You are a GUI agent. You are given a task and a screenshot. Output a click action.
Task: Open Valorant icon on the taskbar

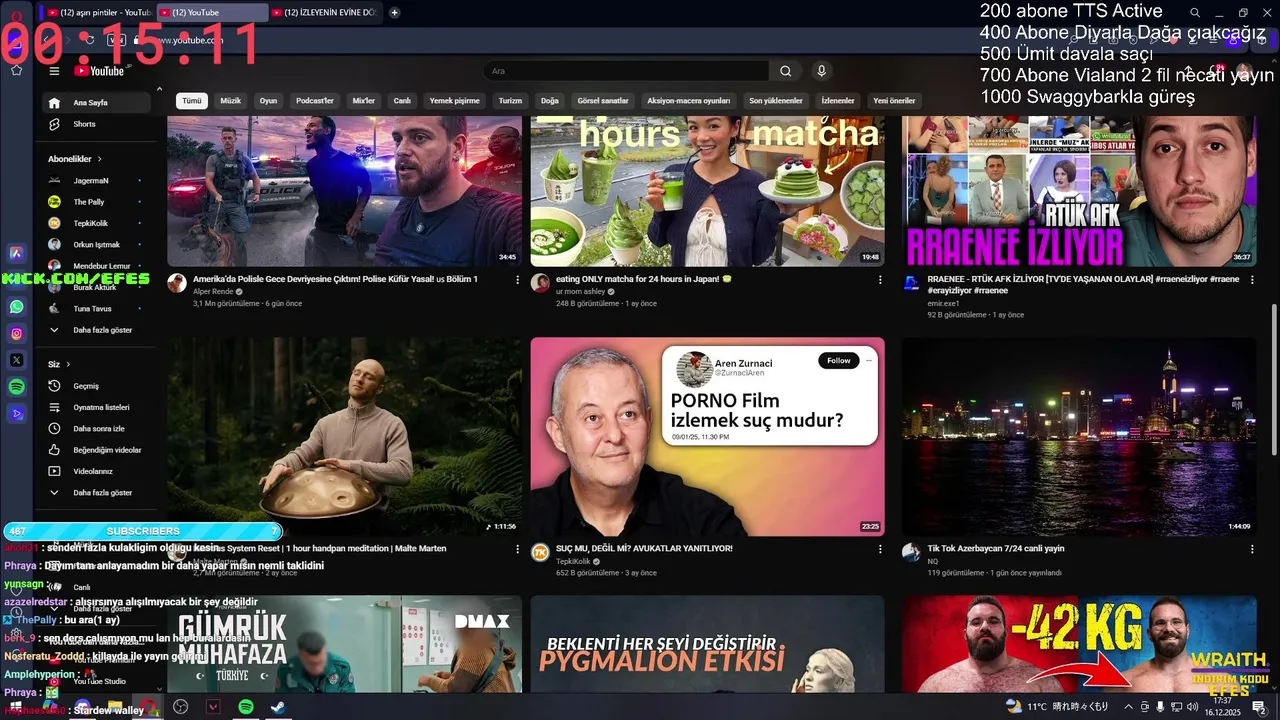213,707
